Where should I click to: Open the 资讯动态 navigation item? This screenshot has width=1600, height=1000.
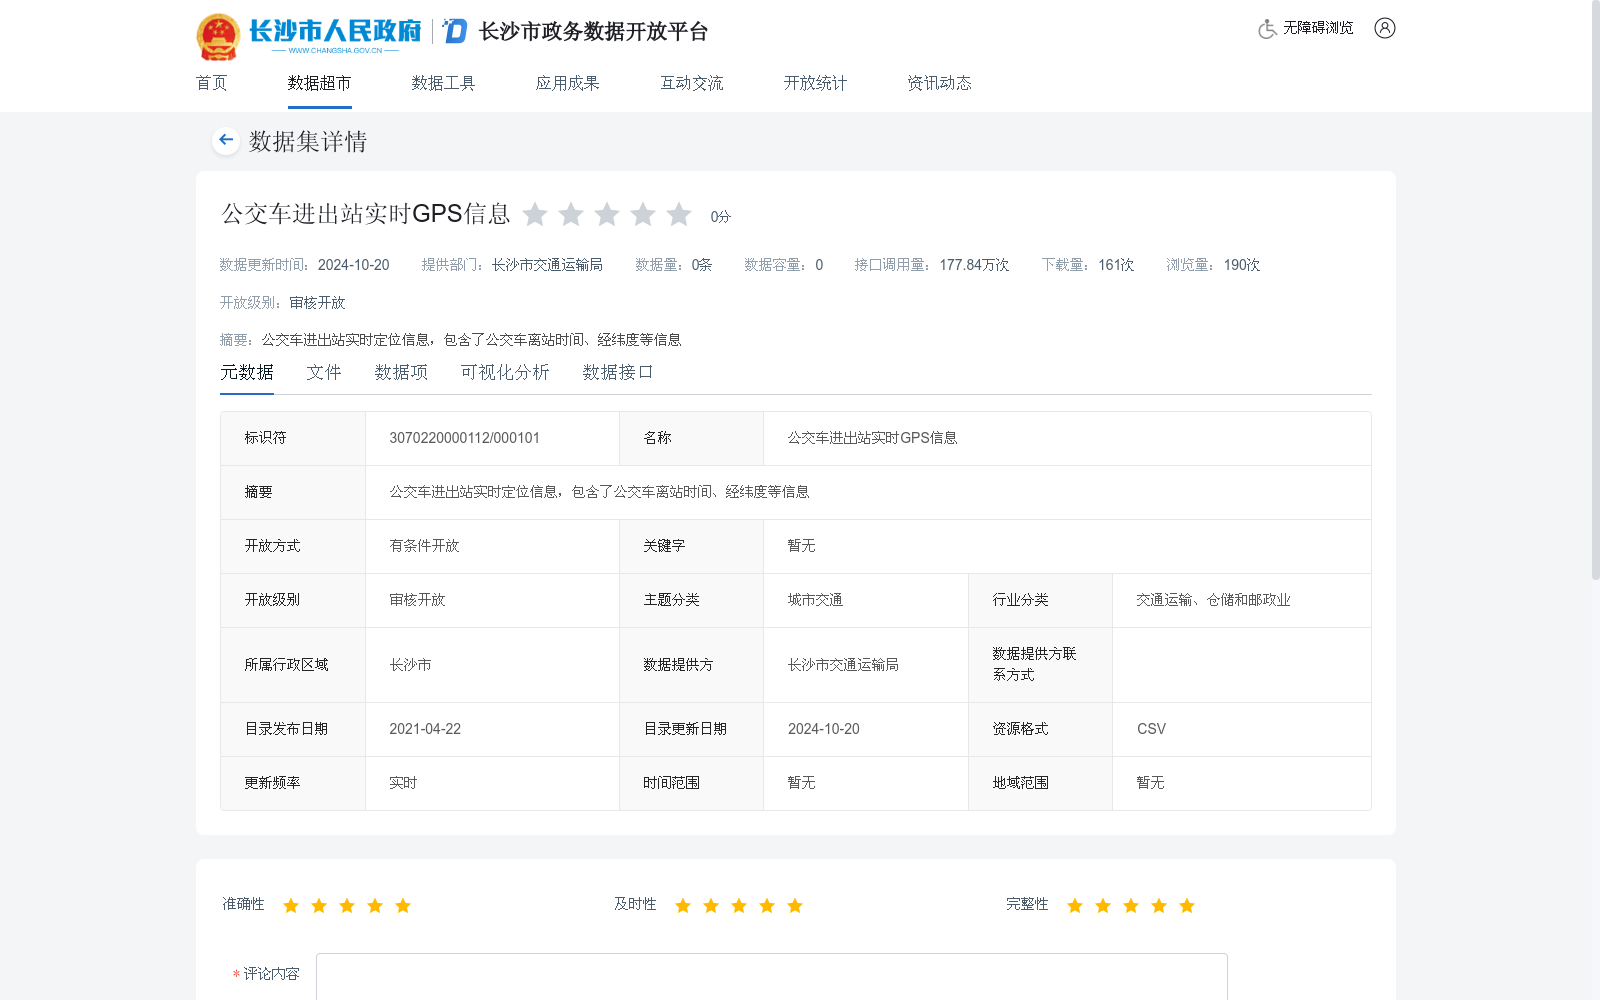point(939,83)
